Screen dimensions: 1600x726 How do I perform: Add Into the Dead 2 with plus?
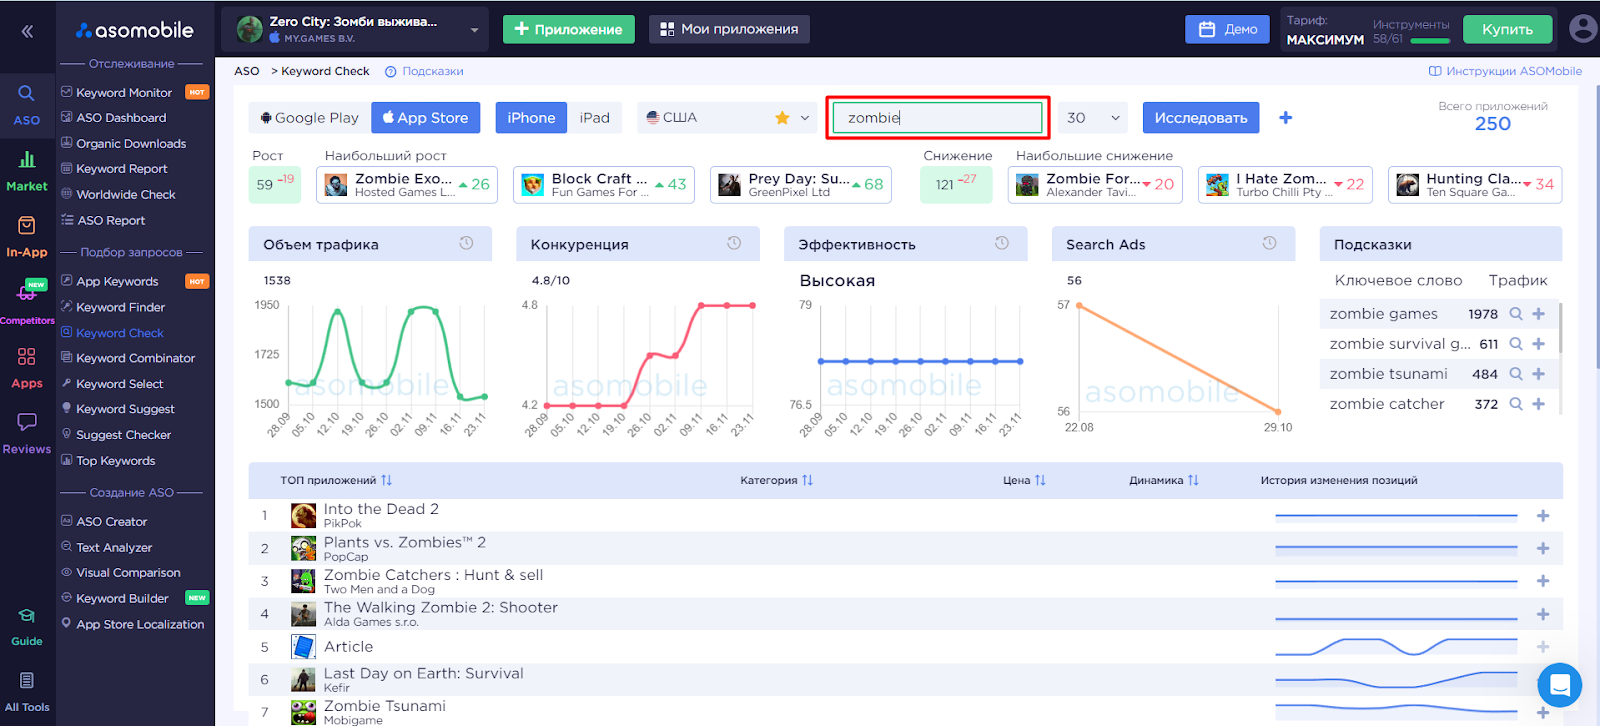click(1543, 516)
